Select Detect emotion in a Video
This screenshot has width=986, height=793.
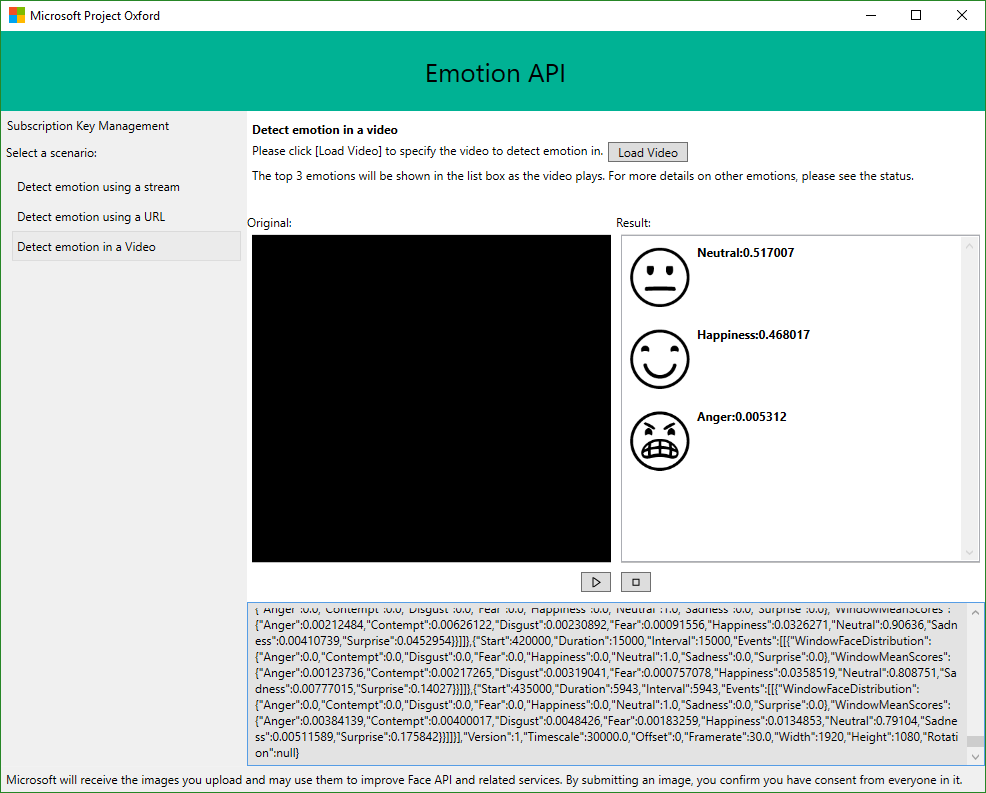click(126, 247)
